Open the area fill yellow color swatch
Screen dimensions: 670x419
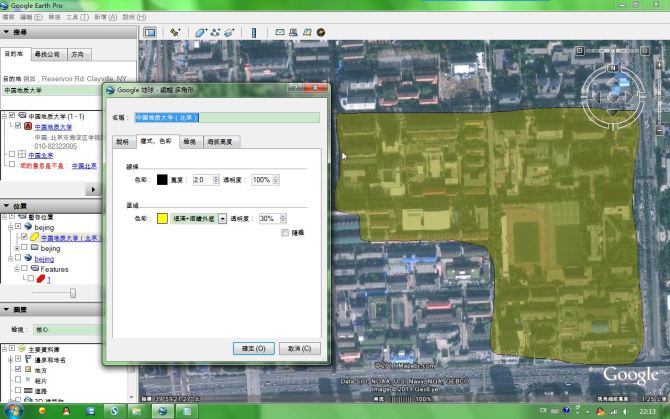coord(162,219)
